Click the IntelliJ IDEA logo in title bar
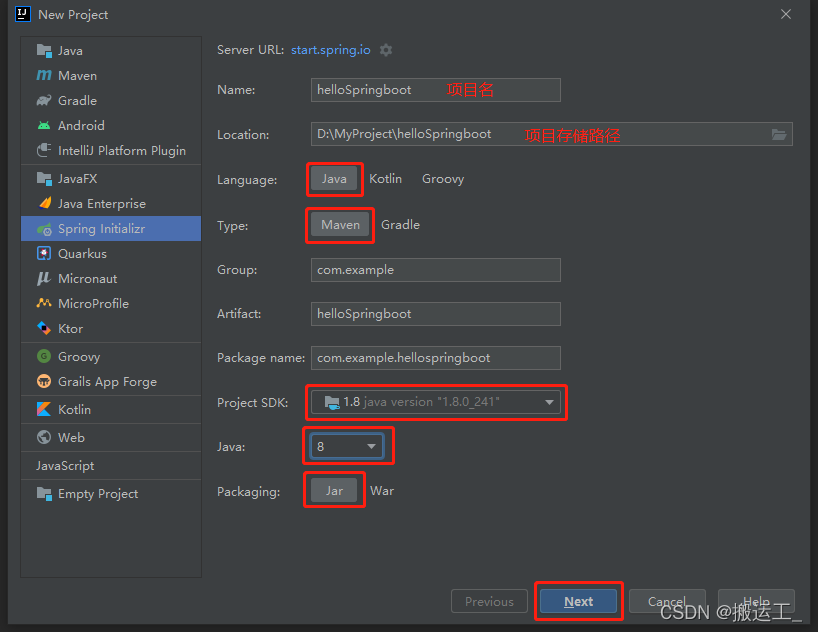This screenshot has height=632, width=818. pyautogui.click(x=23, y=14)
